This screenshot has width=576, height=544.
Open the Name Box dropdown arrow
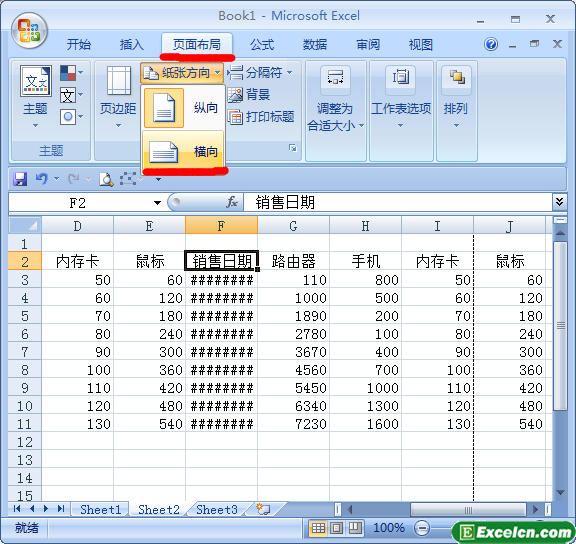pos(157,203)
